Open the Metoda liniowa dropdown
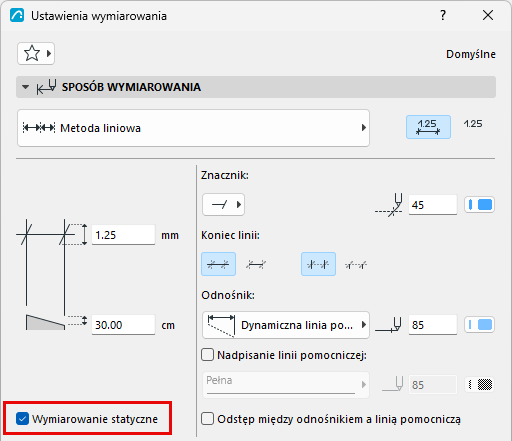 tap(193, 128)
